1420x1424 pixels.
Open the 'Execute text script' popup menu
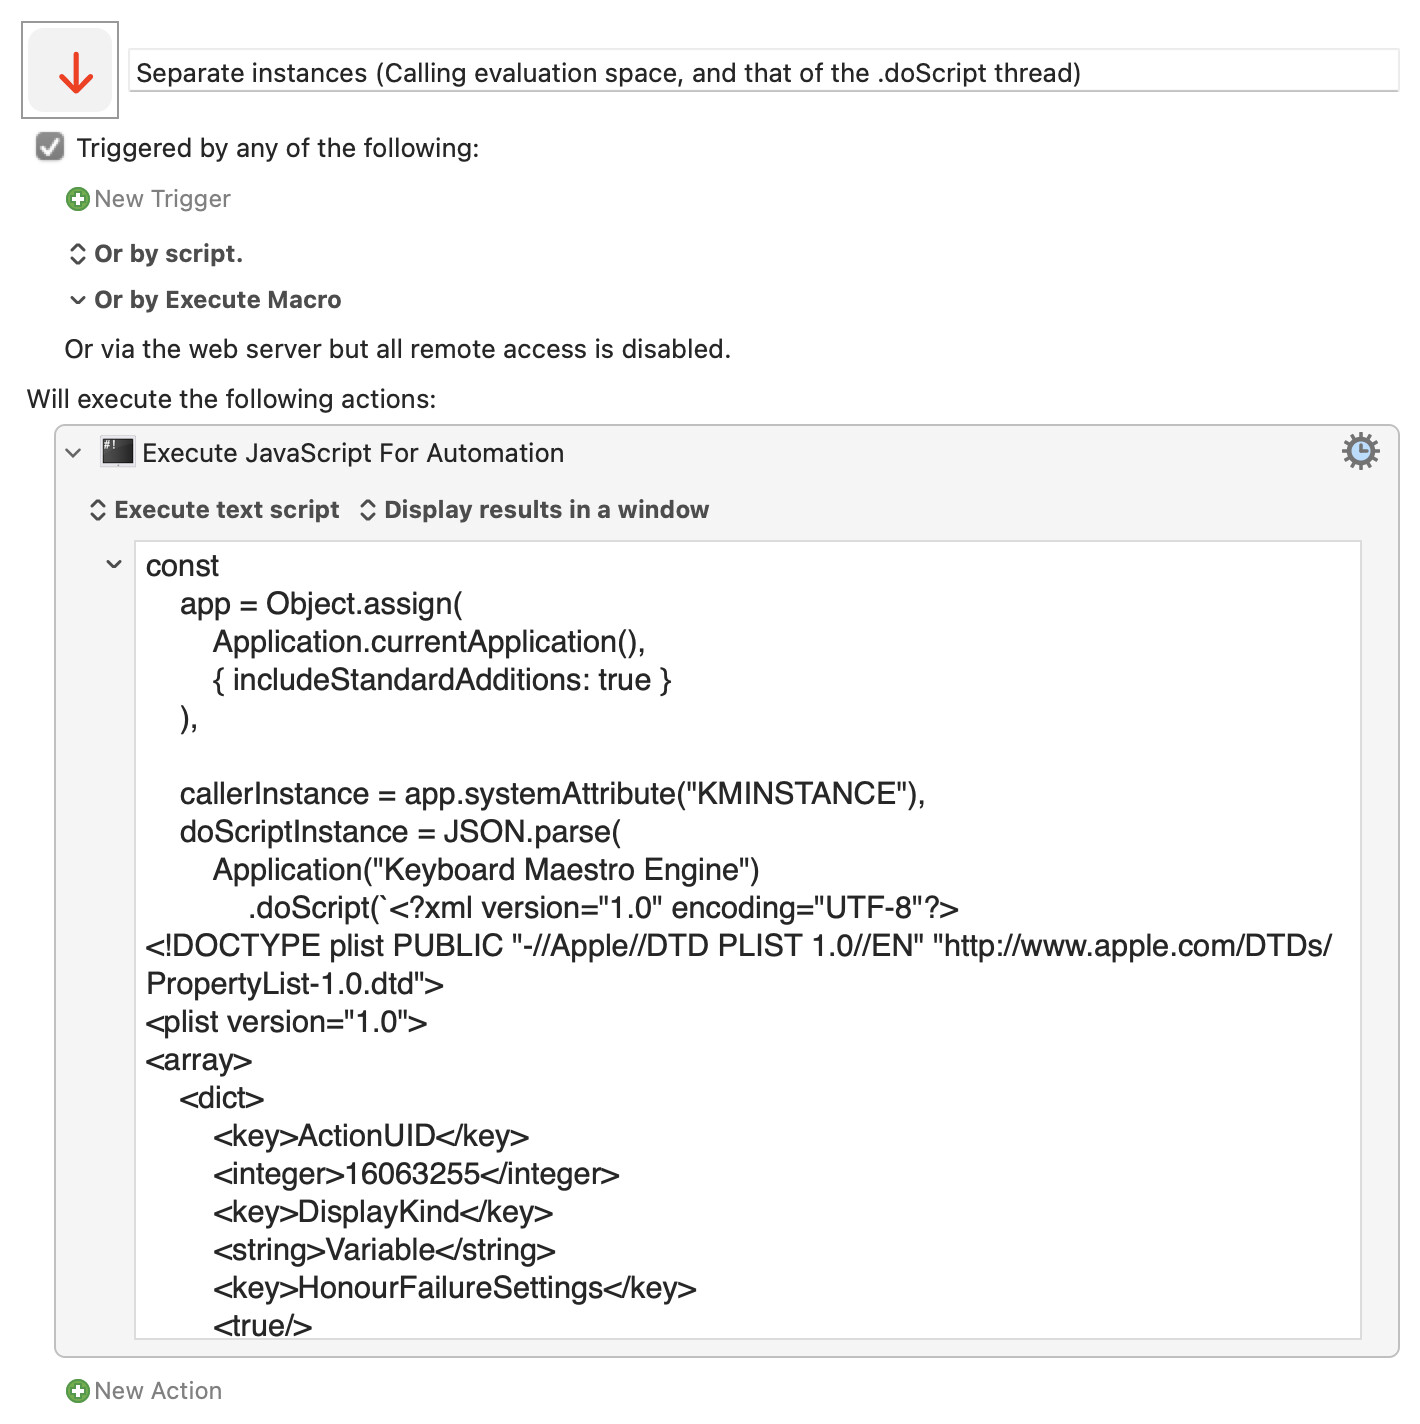pyautogui.click(x=215, y=510)
